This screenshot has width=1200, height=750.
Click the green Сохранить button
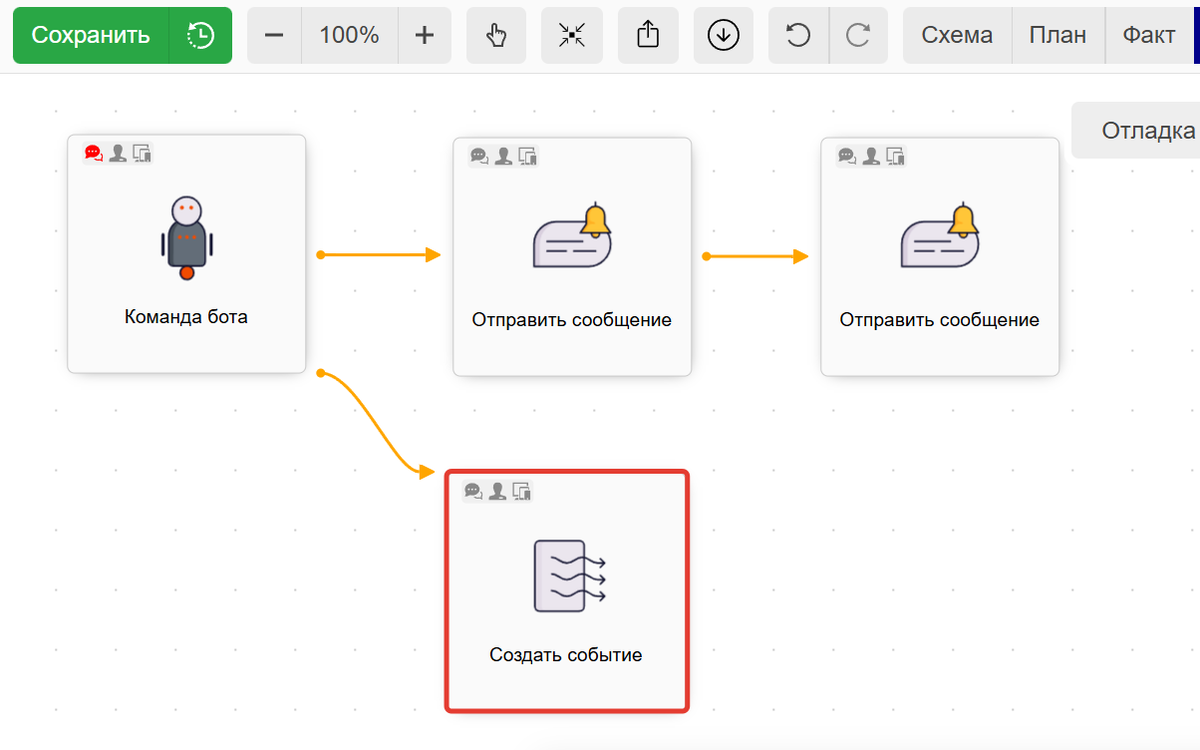click(x=91, y=35)
